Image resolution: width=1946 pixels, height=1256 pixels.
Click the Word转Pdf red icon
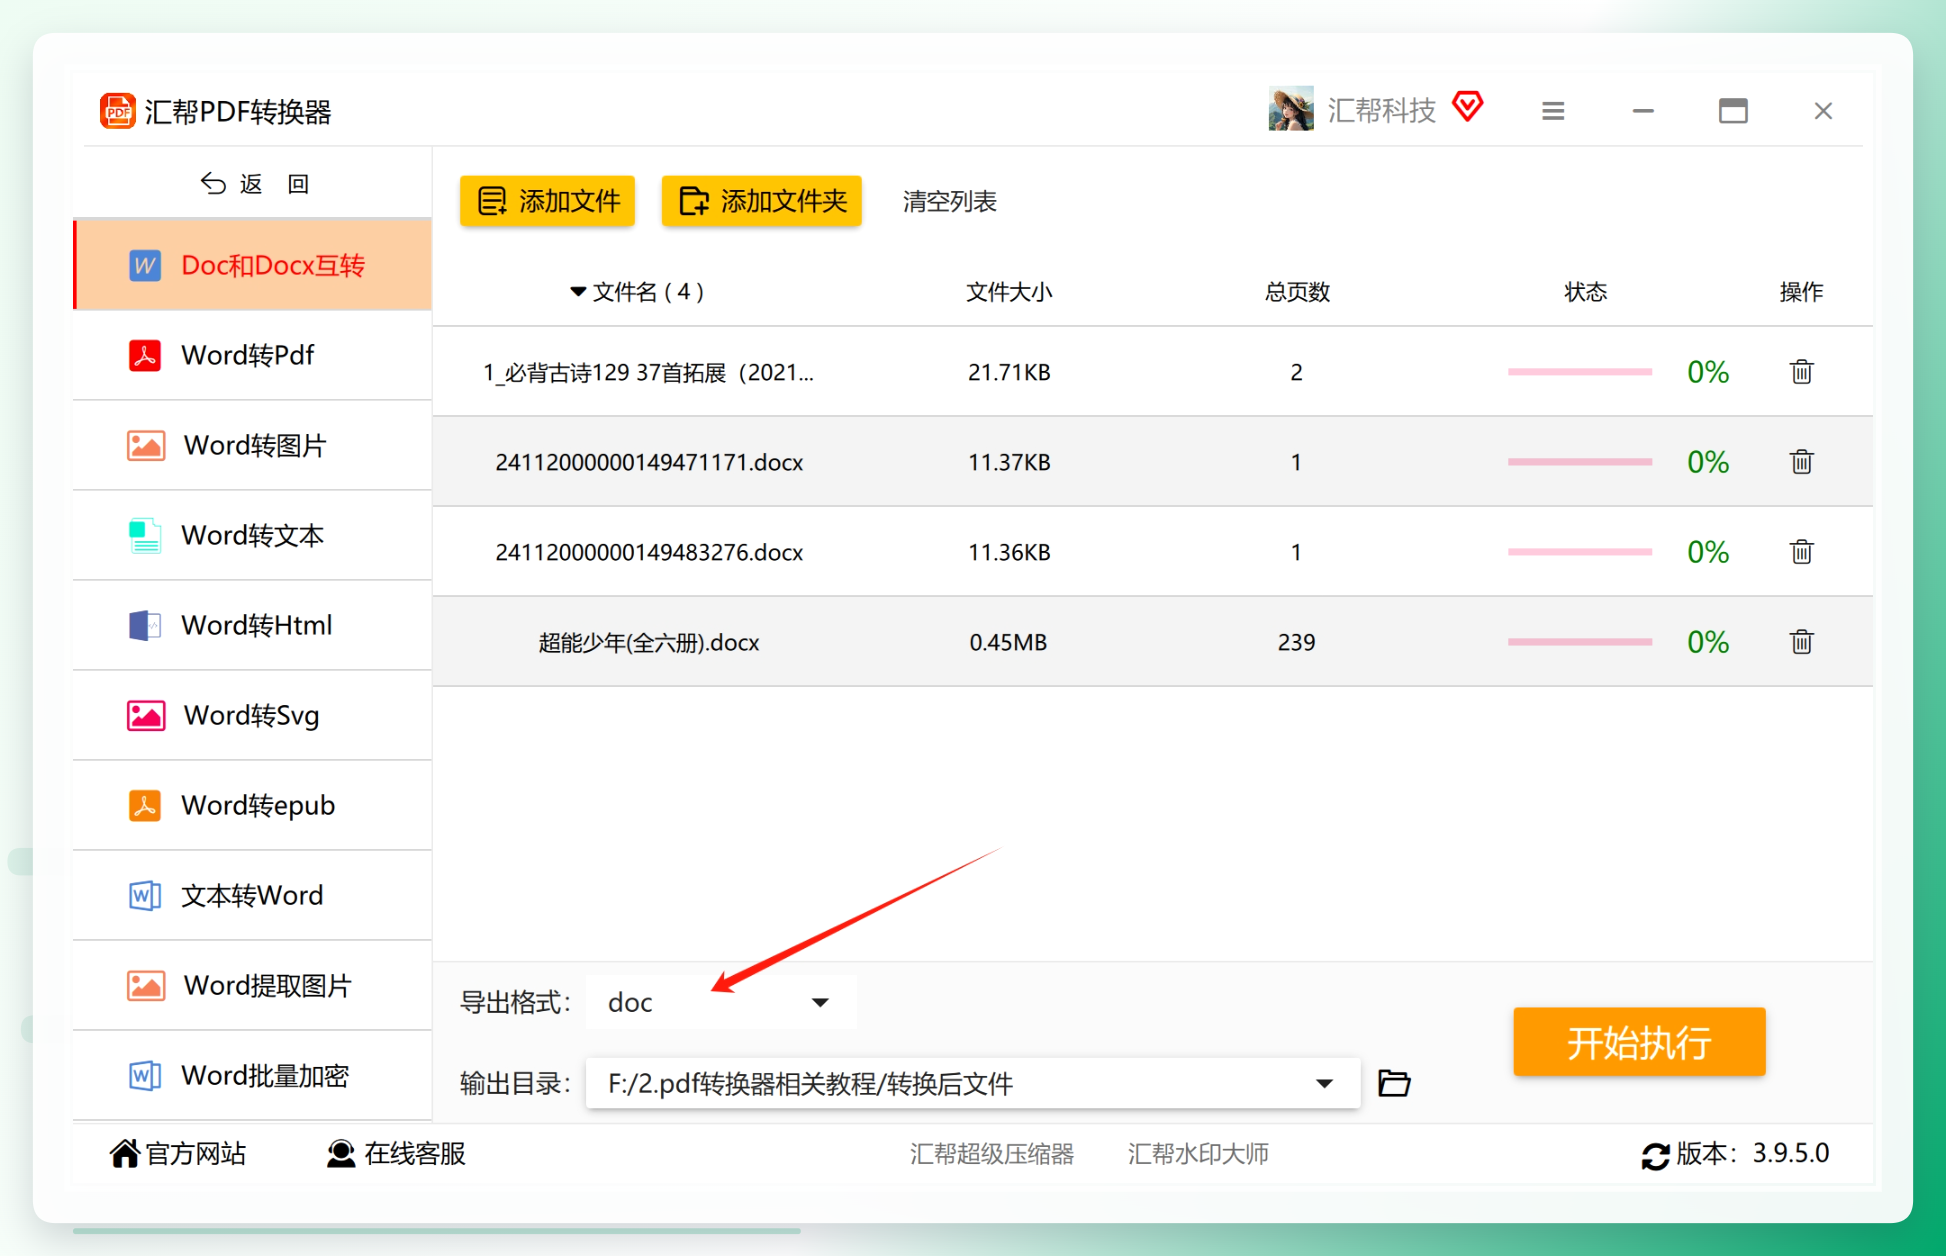pyautogui.click(x=145, y=355)
